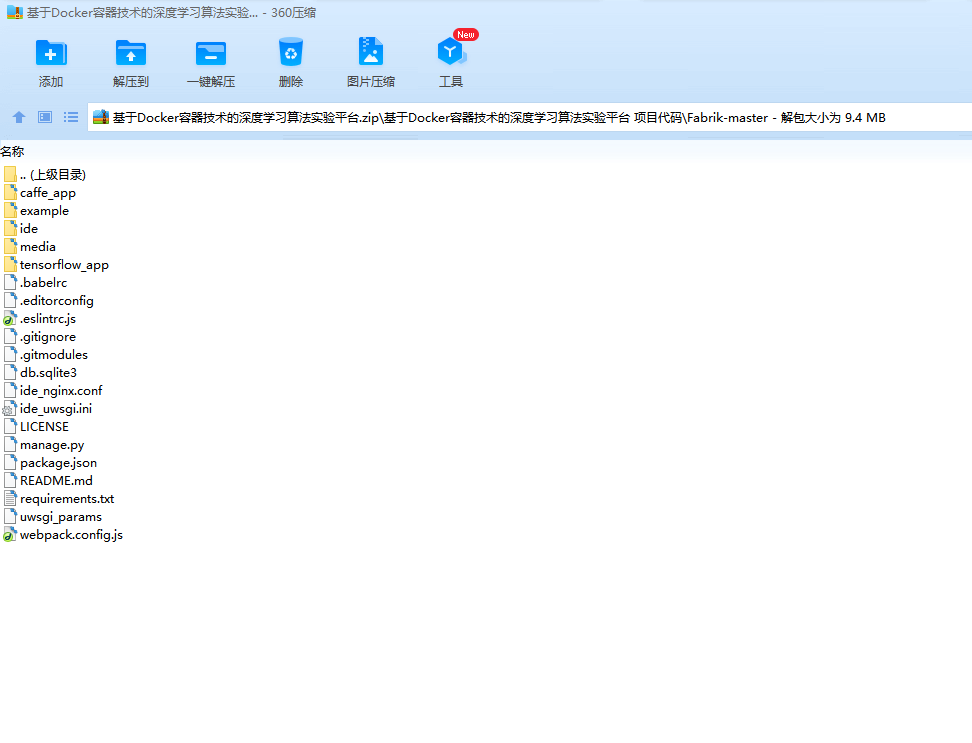The image size is (972, 743).
Task: Select the .babelrc file name
Action: 43,282
